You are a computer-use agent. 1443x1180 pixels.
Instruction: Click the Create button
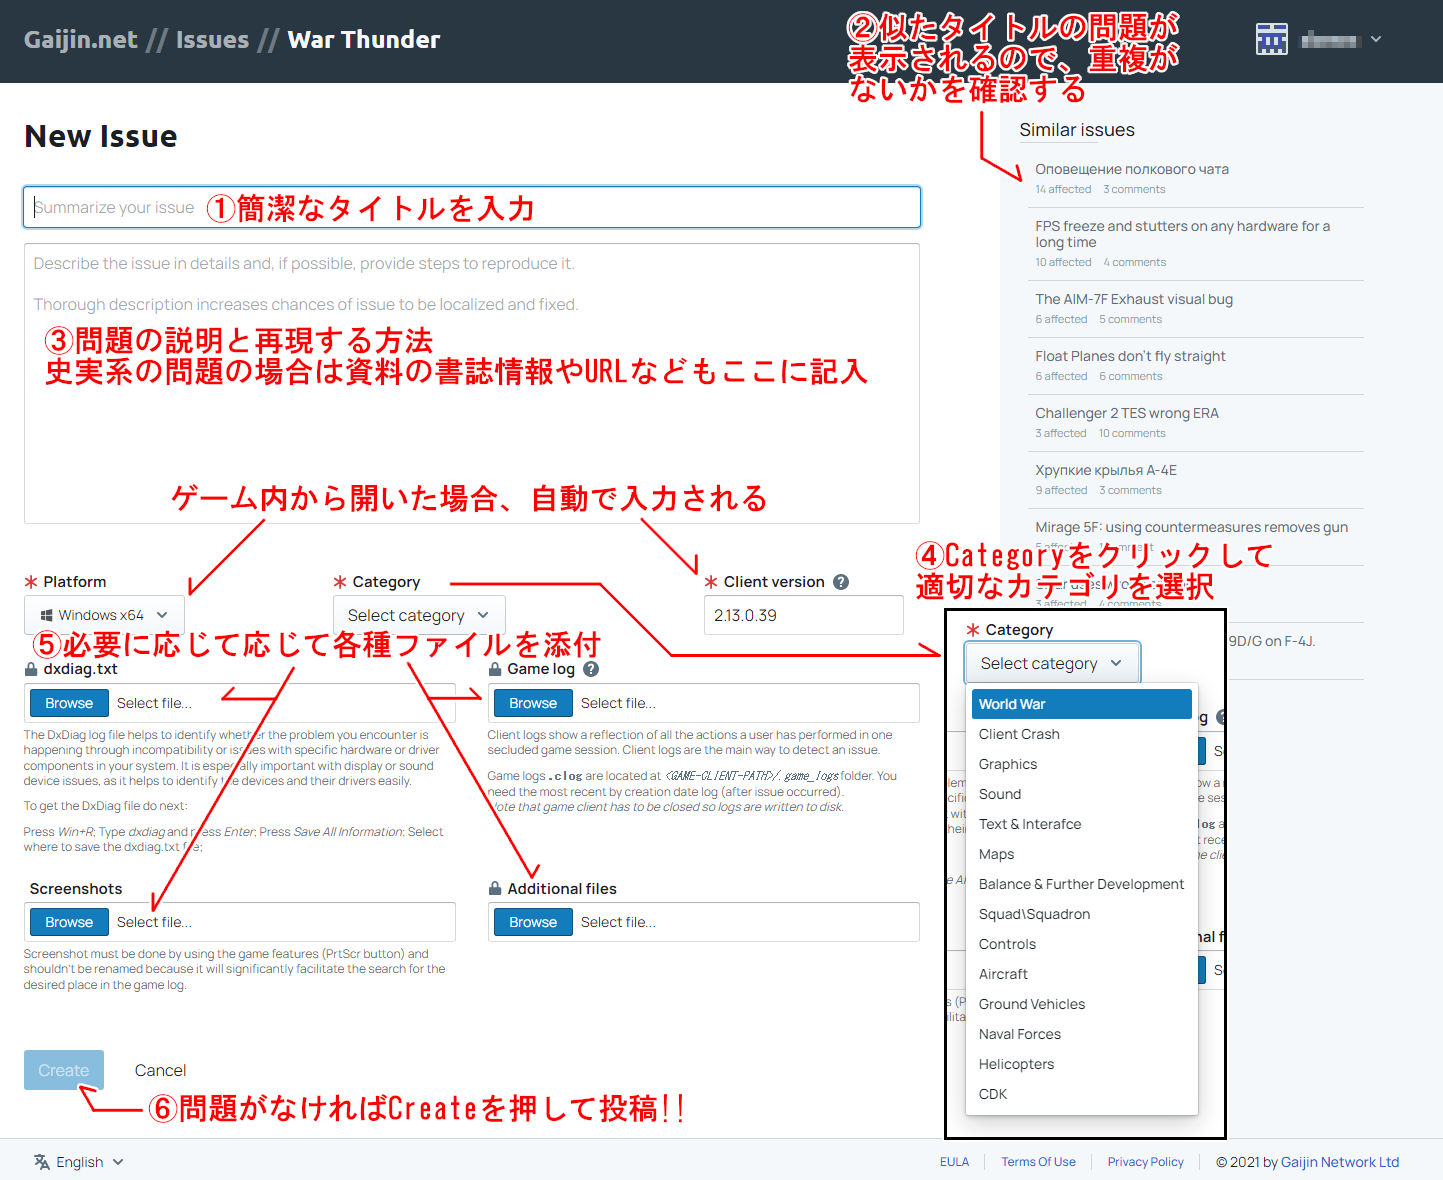(x=64, y=1070)
